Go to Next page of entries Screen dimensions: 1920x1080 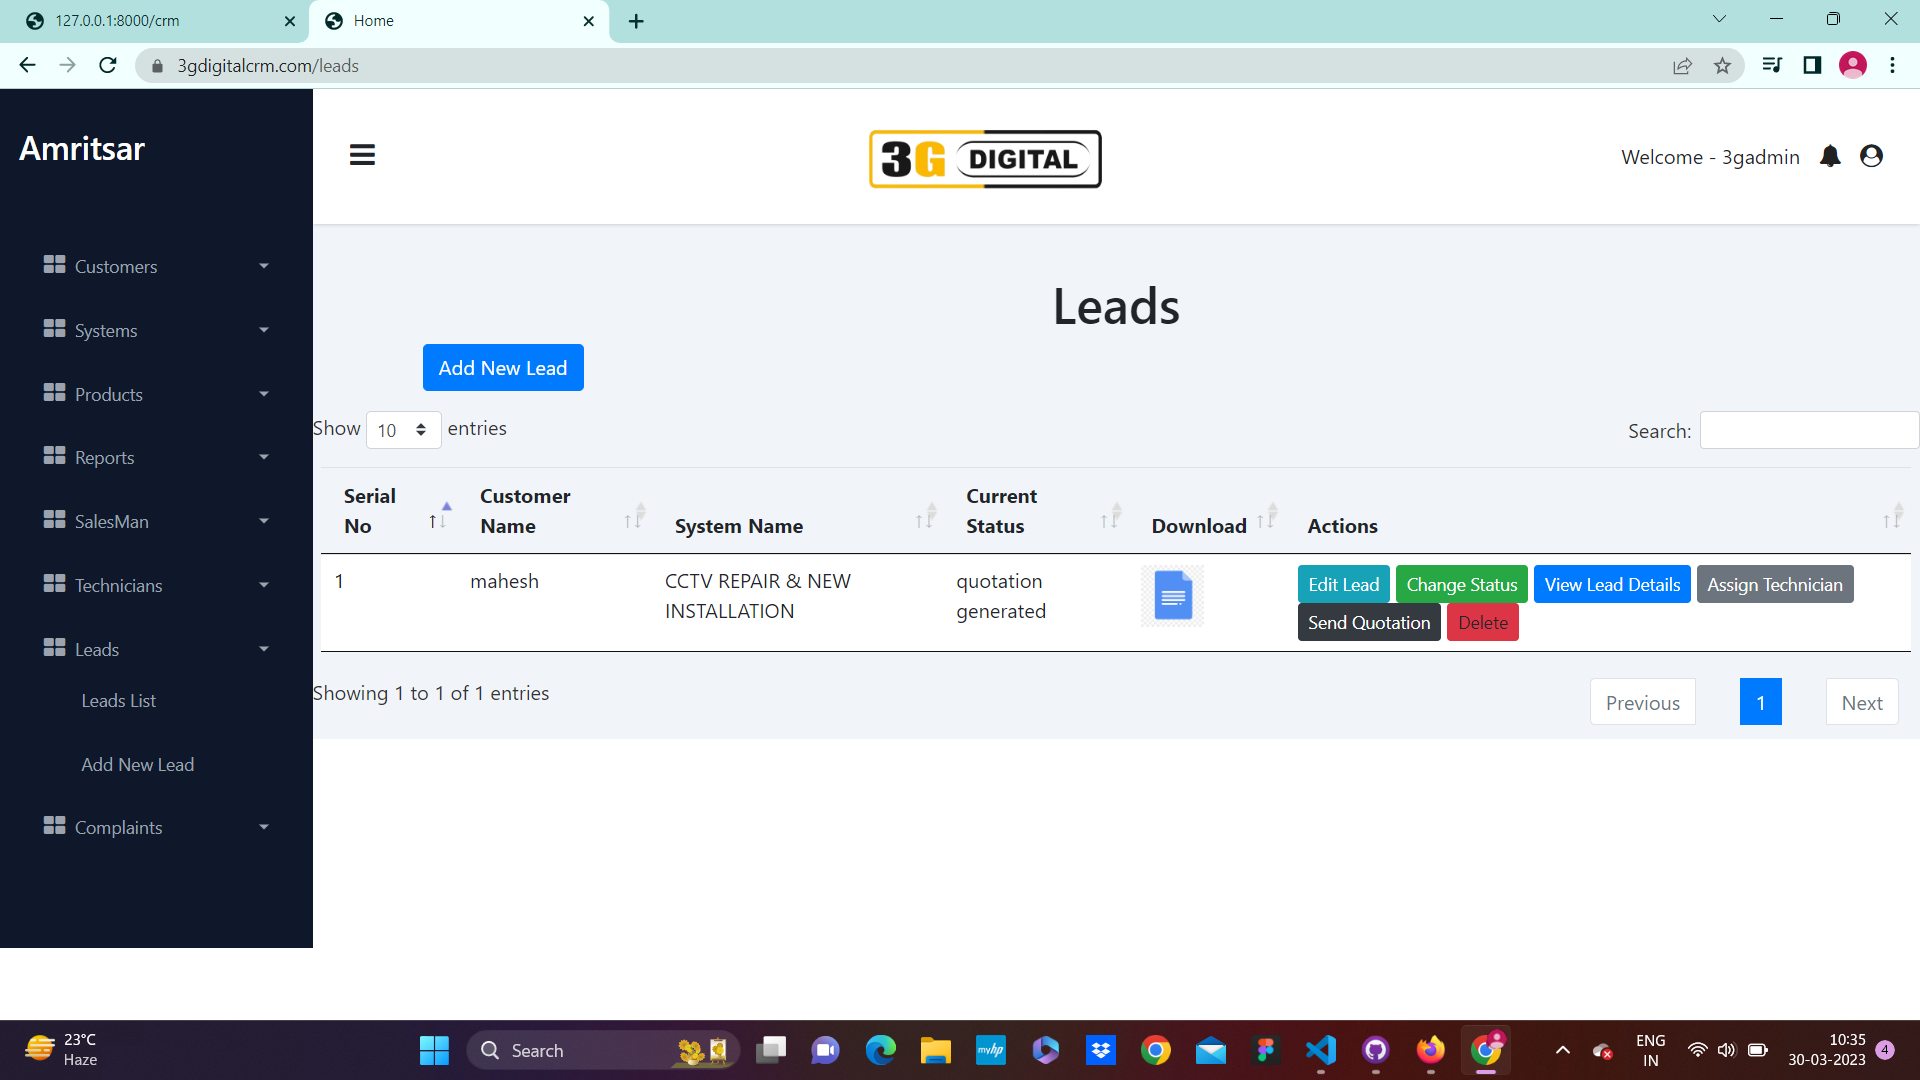[1862, 703]
